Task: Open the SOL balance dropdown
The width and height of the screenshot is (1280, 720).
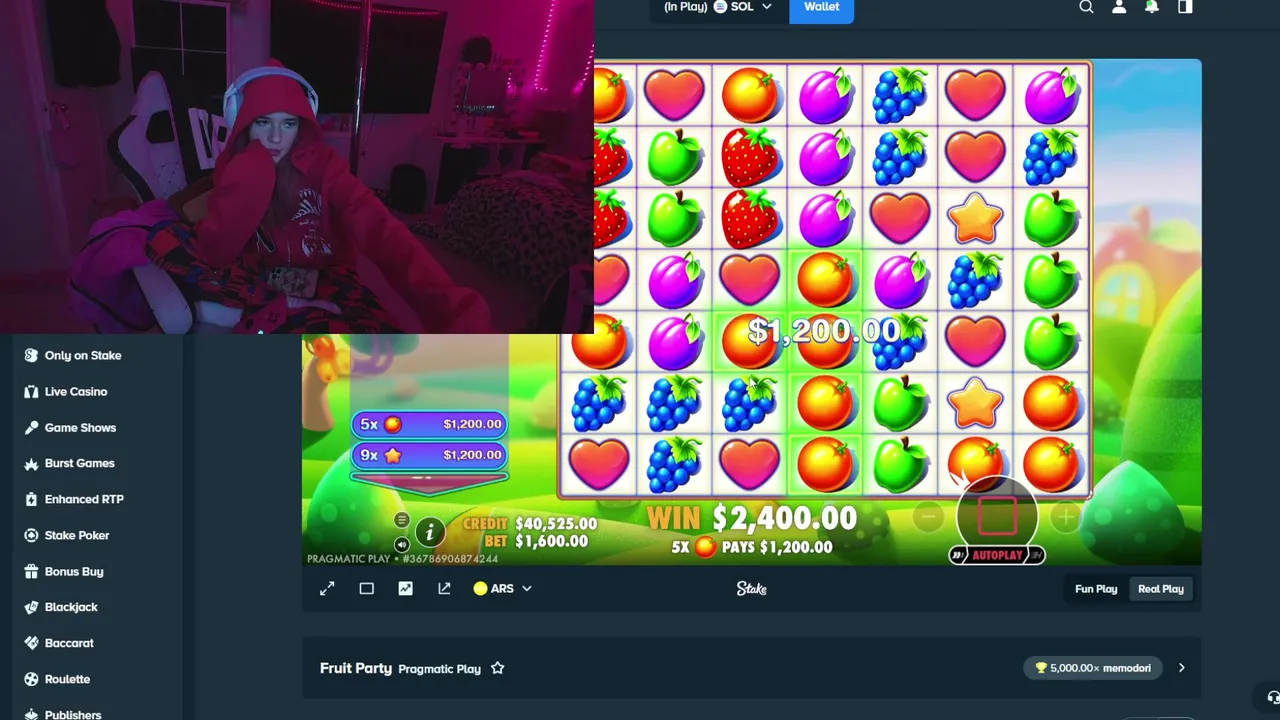Action: (x=718, y=7)
